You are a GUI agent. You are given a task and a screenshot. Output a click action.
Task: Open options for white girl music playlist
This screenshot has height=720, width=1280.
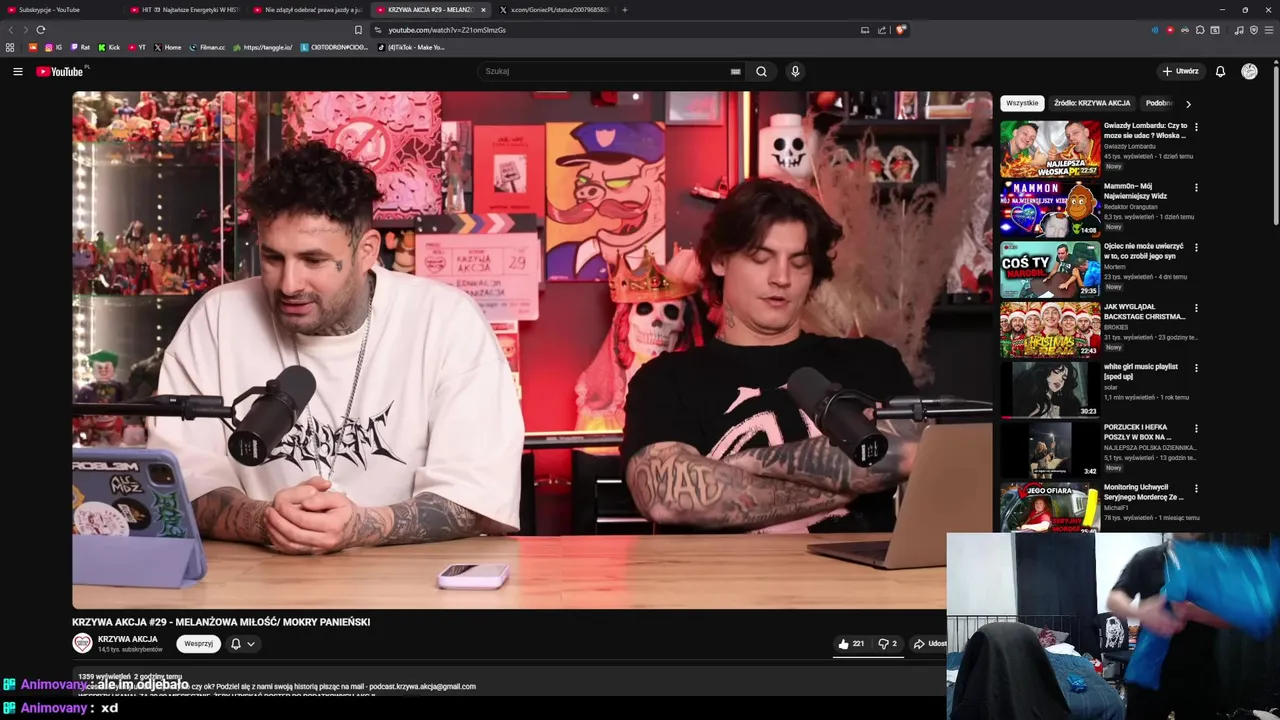tap(1196, 368)
